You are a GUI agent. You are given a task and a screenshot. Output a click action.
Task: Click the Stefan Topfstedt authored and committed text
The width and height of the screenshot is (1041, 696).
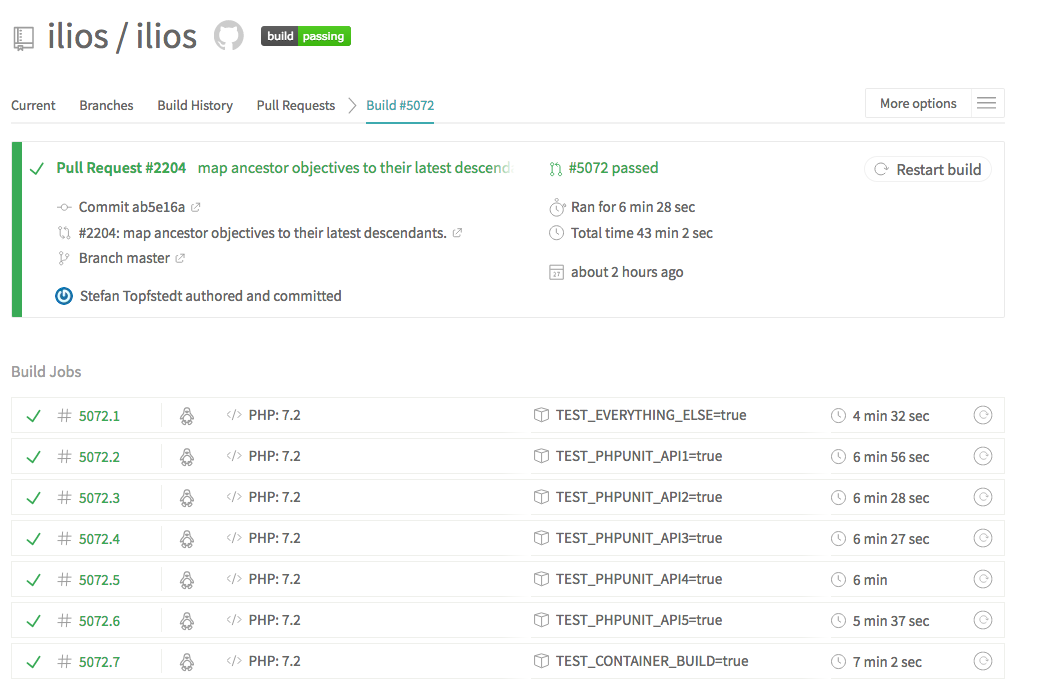[x=210, y=296]
